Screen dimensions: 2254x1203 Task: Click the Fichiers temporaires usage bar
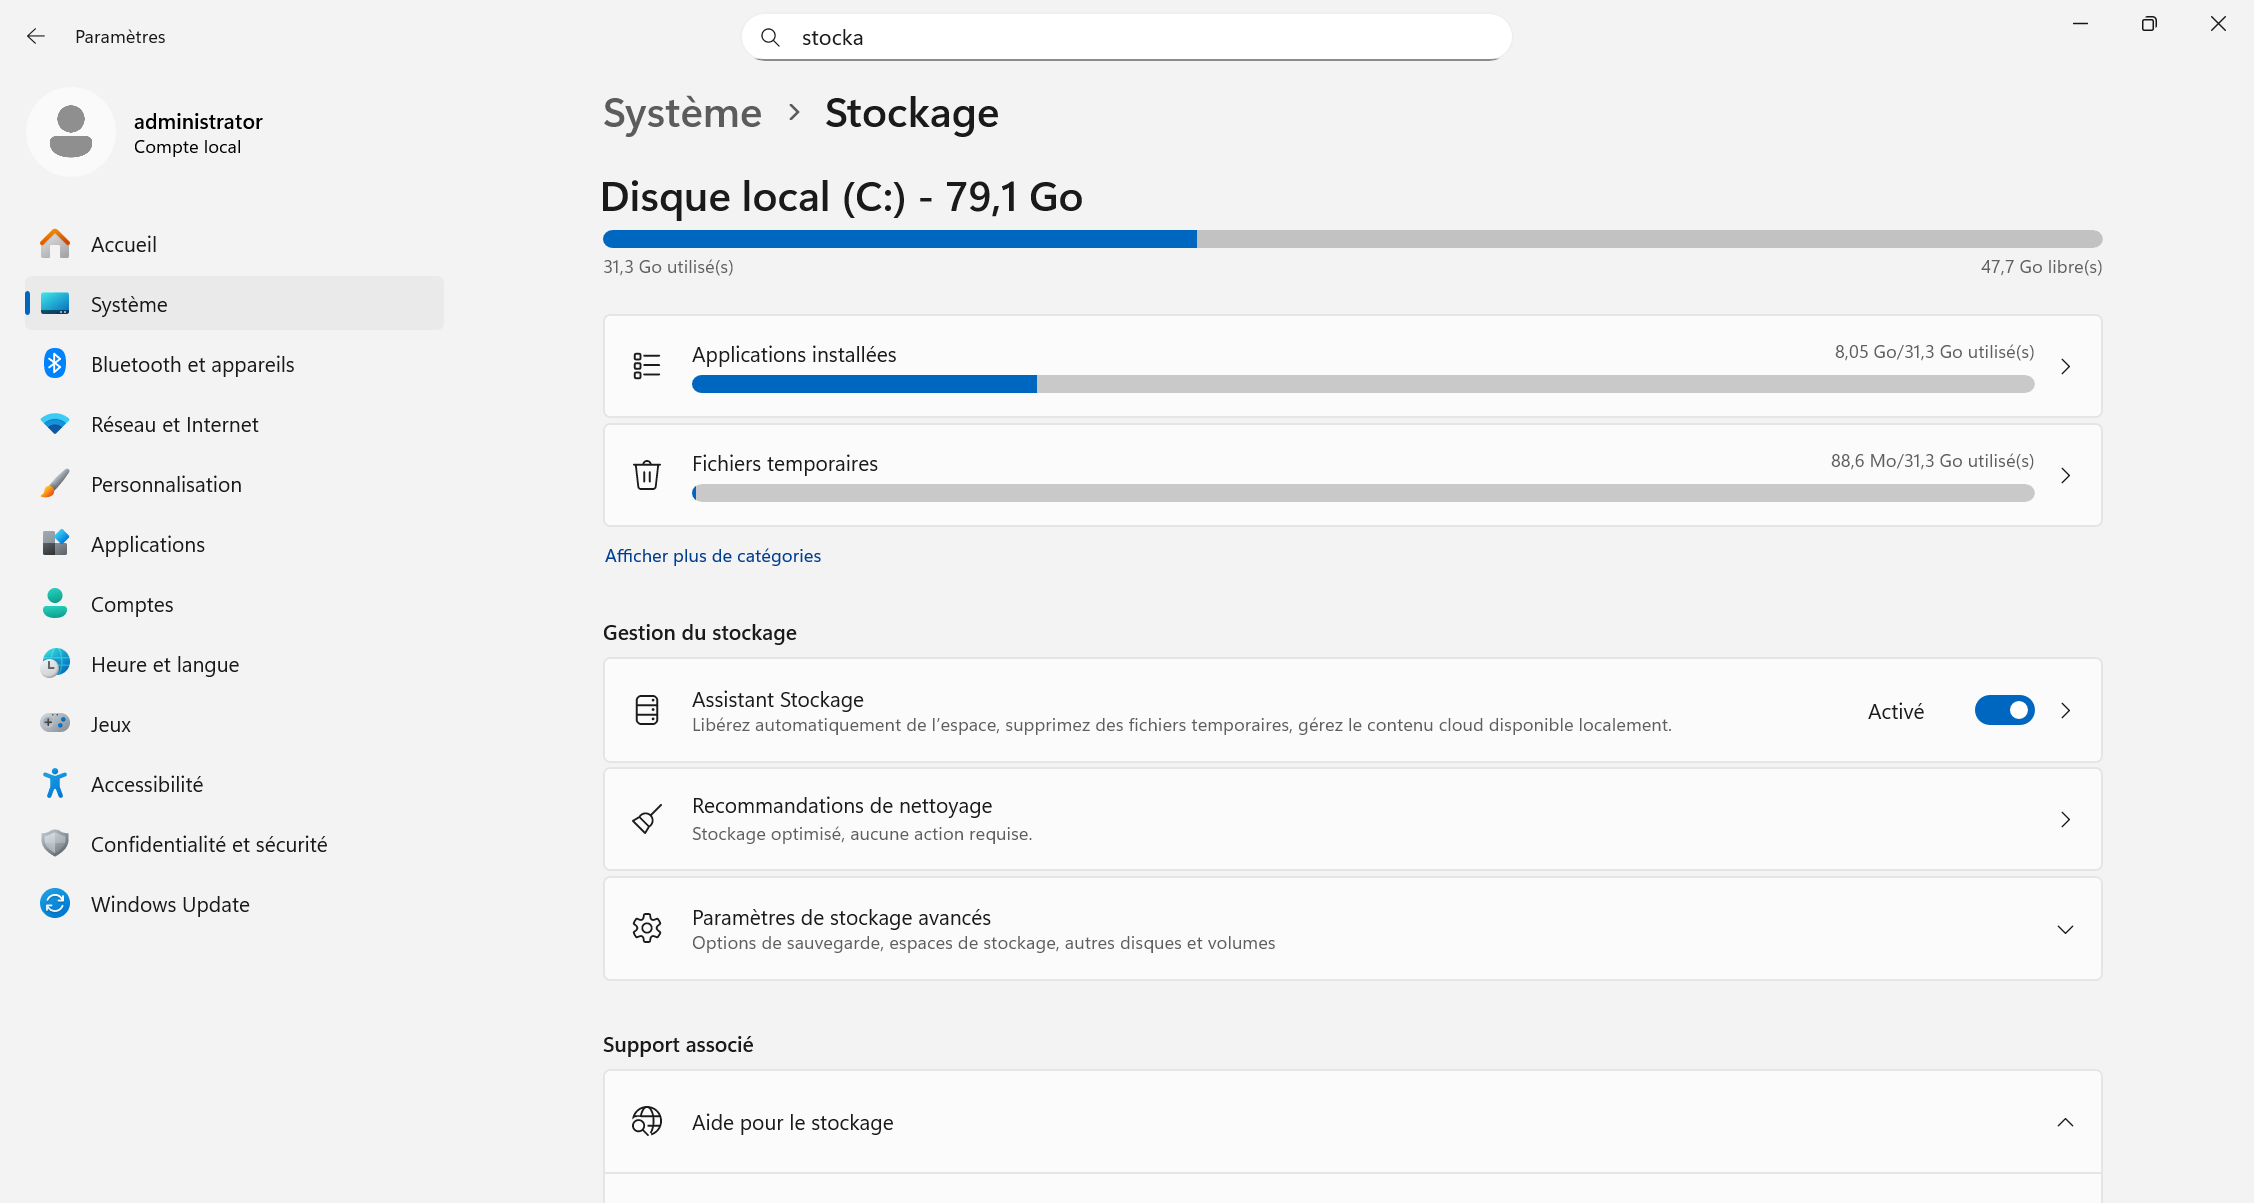pyautogui.click(x=1363, y=493)
